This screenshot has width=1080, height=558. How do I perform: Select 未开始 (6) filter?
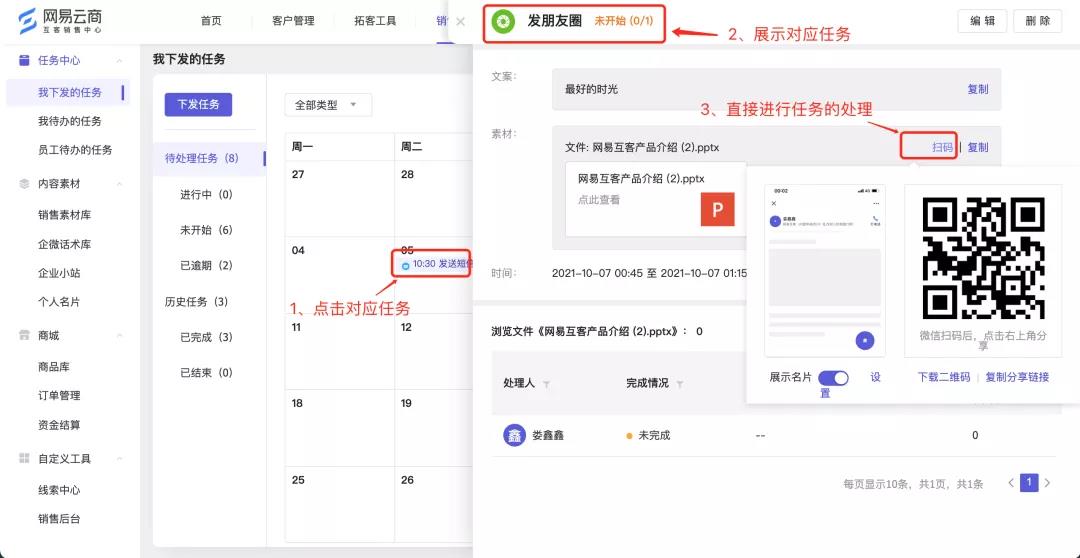click(x=207, y=230)
